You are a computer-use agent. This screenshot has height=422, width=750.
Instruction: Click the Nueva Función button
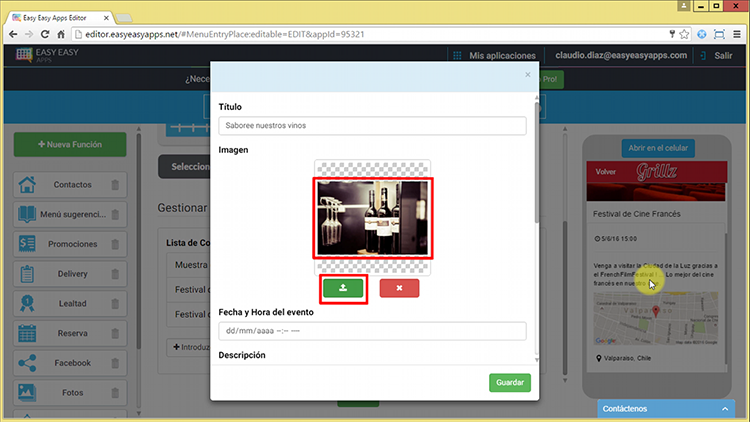click(x=70, y=145)
